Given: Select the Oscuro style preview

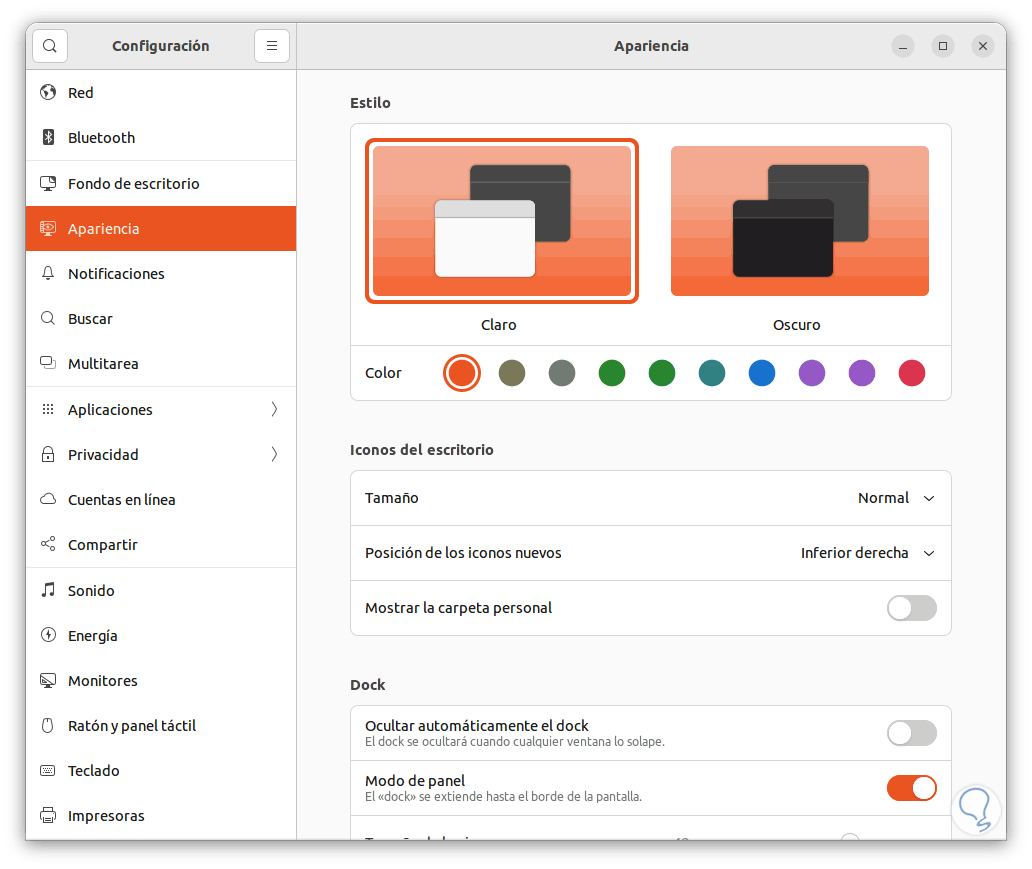Looking at the screenshot, I should pyautogui.click(x=799, y=221).
